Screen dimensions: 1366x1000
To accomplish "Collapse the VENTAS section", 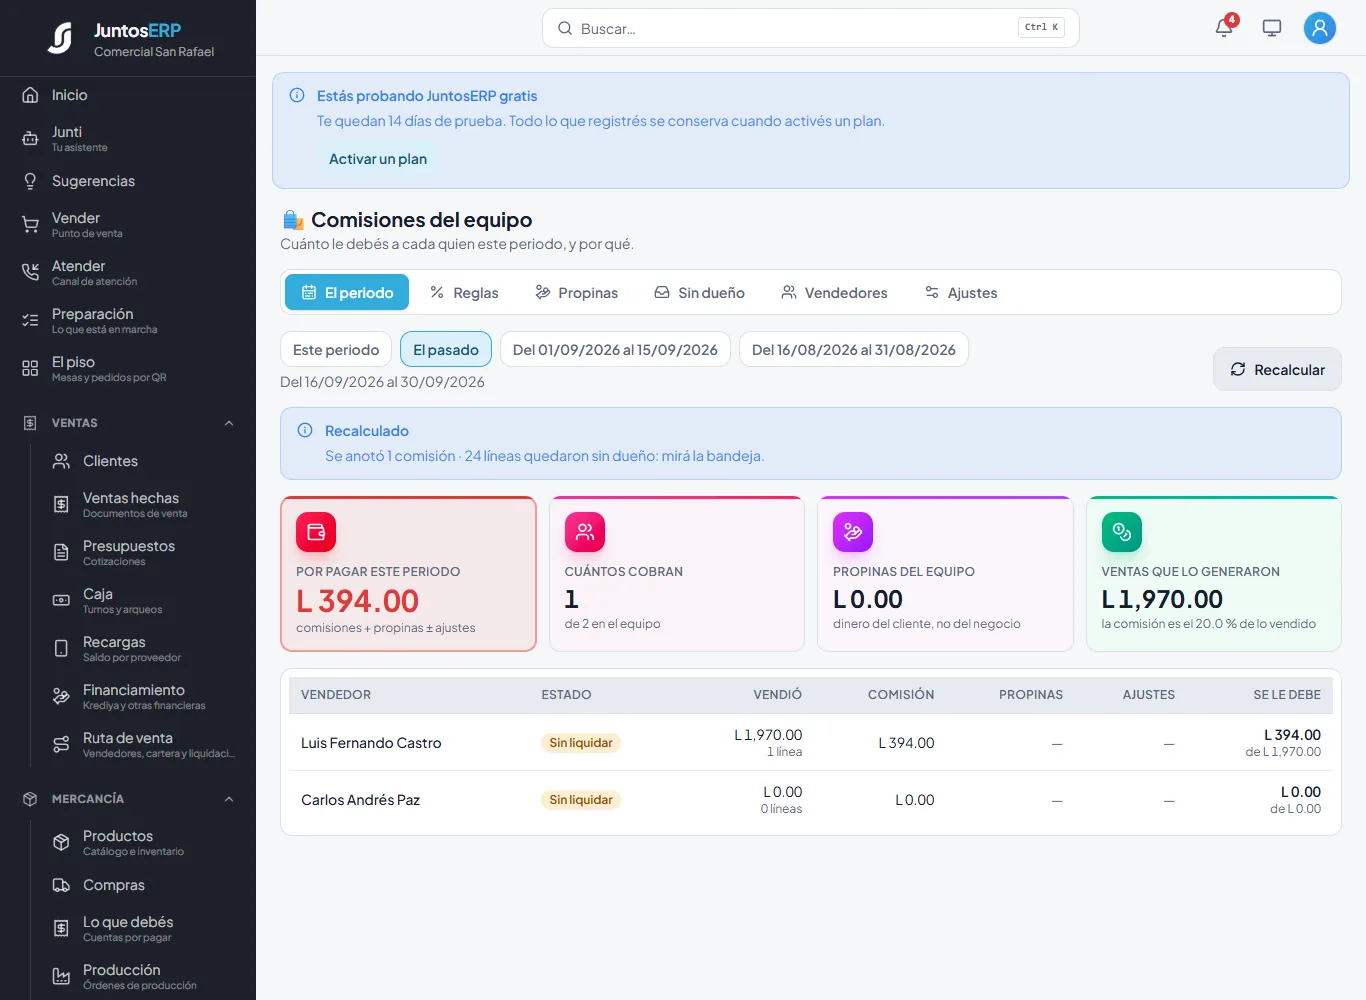I will tap(128, 423).
